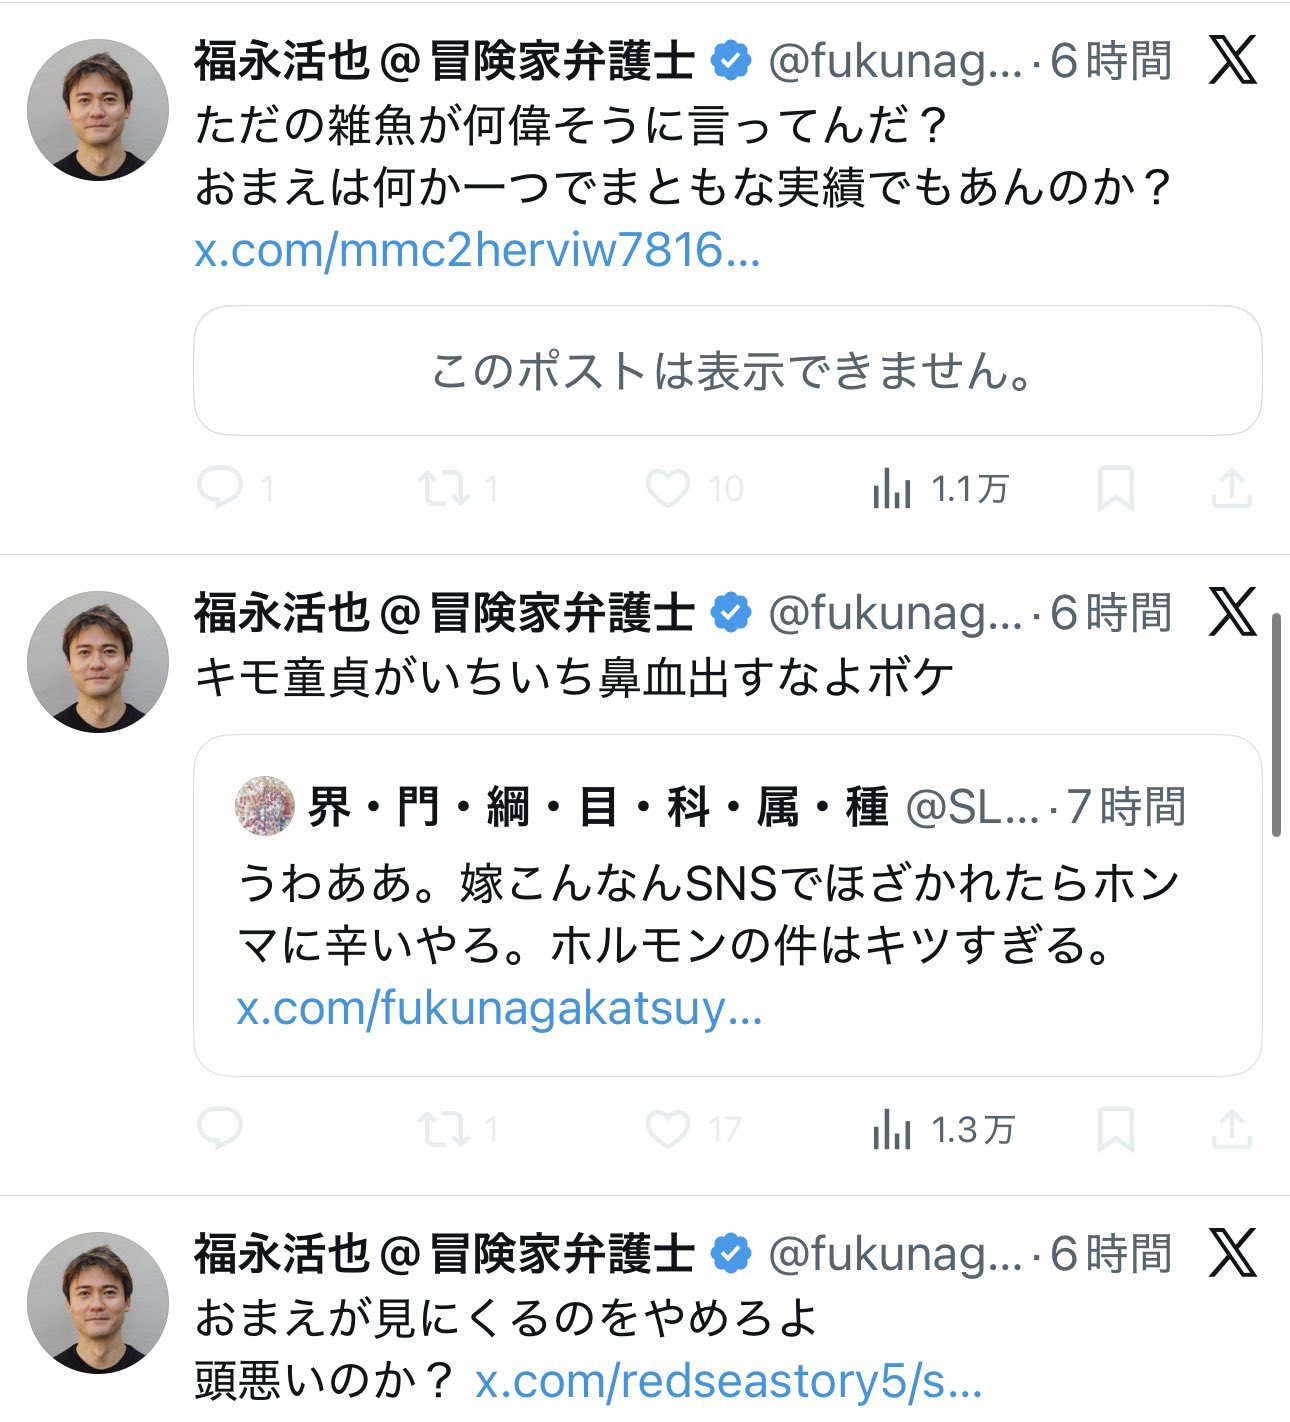Share the second post with quoted tweet
The height and width of the screenshot is (1422, 1290).
pyautogui.click(x=1231, y=1130)
